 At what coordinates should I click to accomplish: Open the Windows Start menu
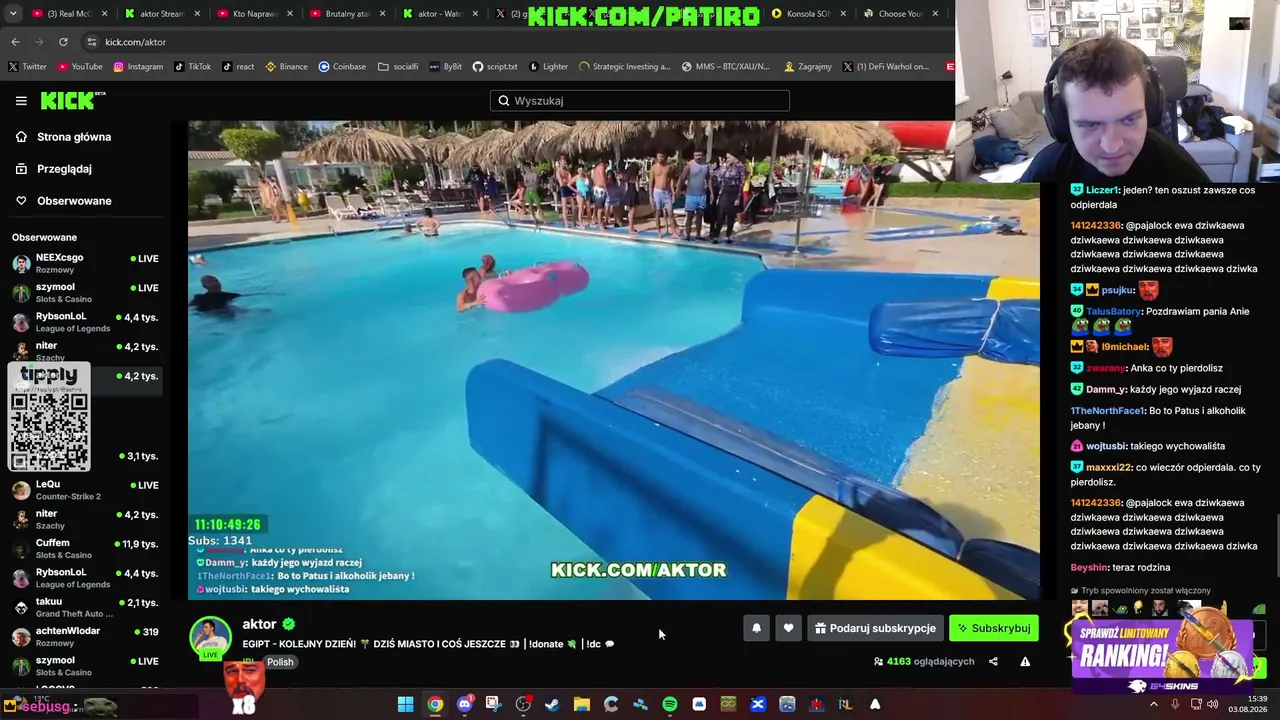405,704
